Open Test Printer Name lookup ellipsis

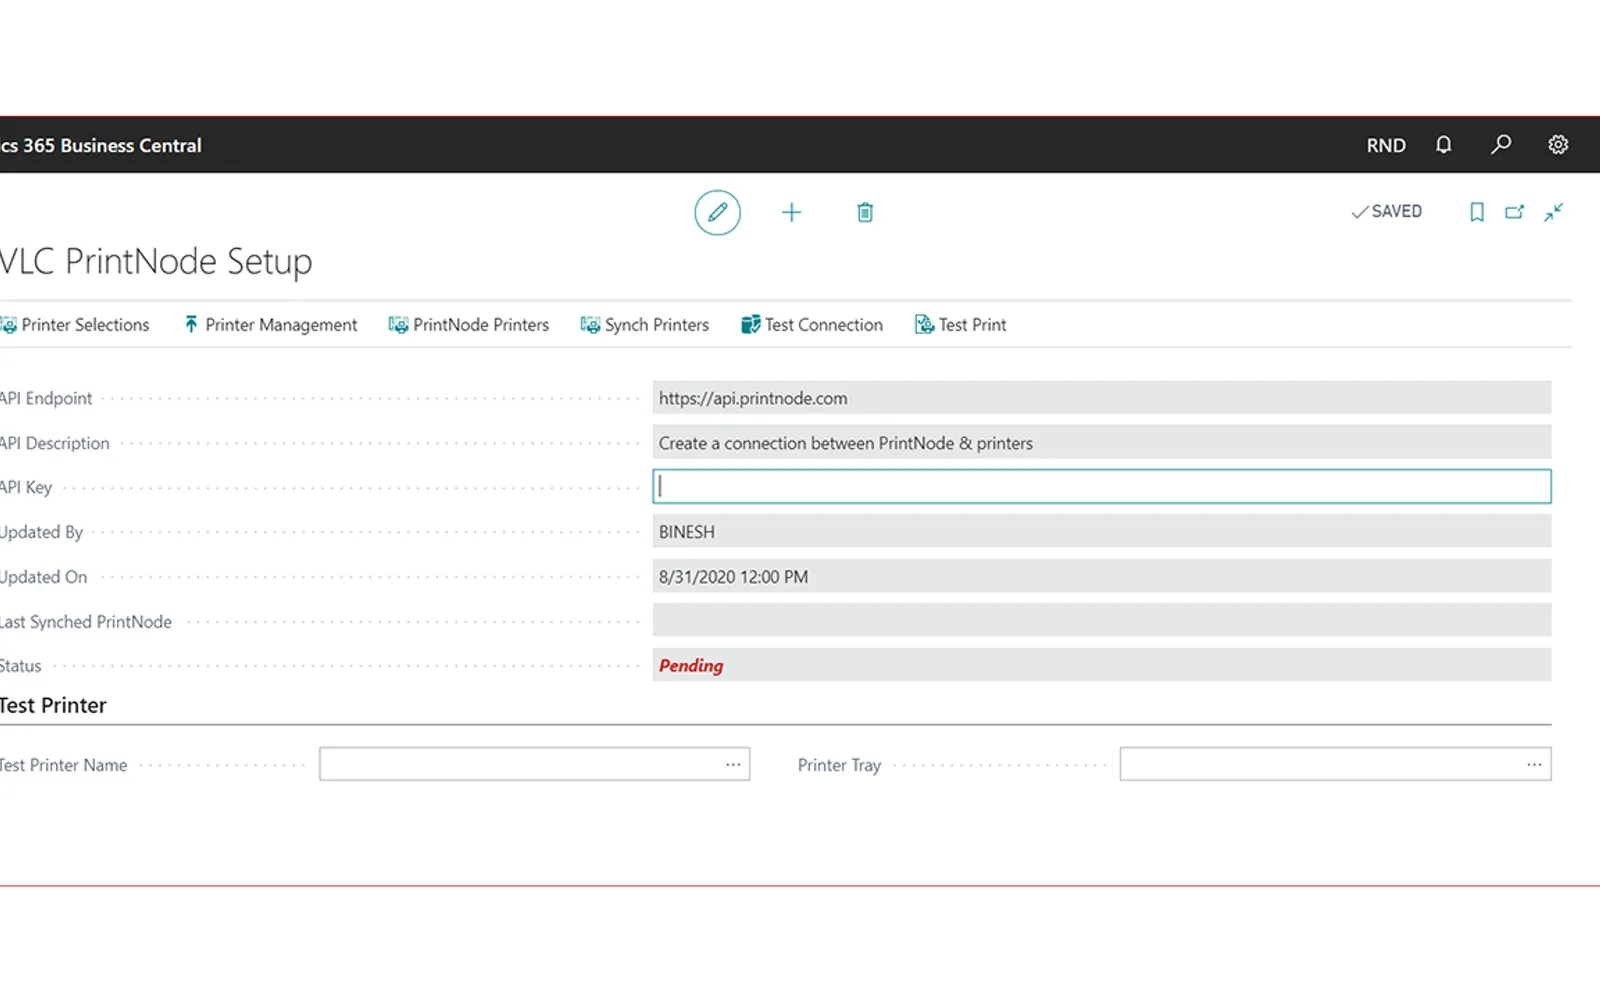click(x=733, y=764)
